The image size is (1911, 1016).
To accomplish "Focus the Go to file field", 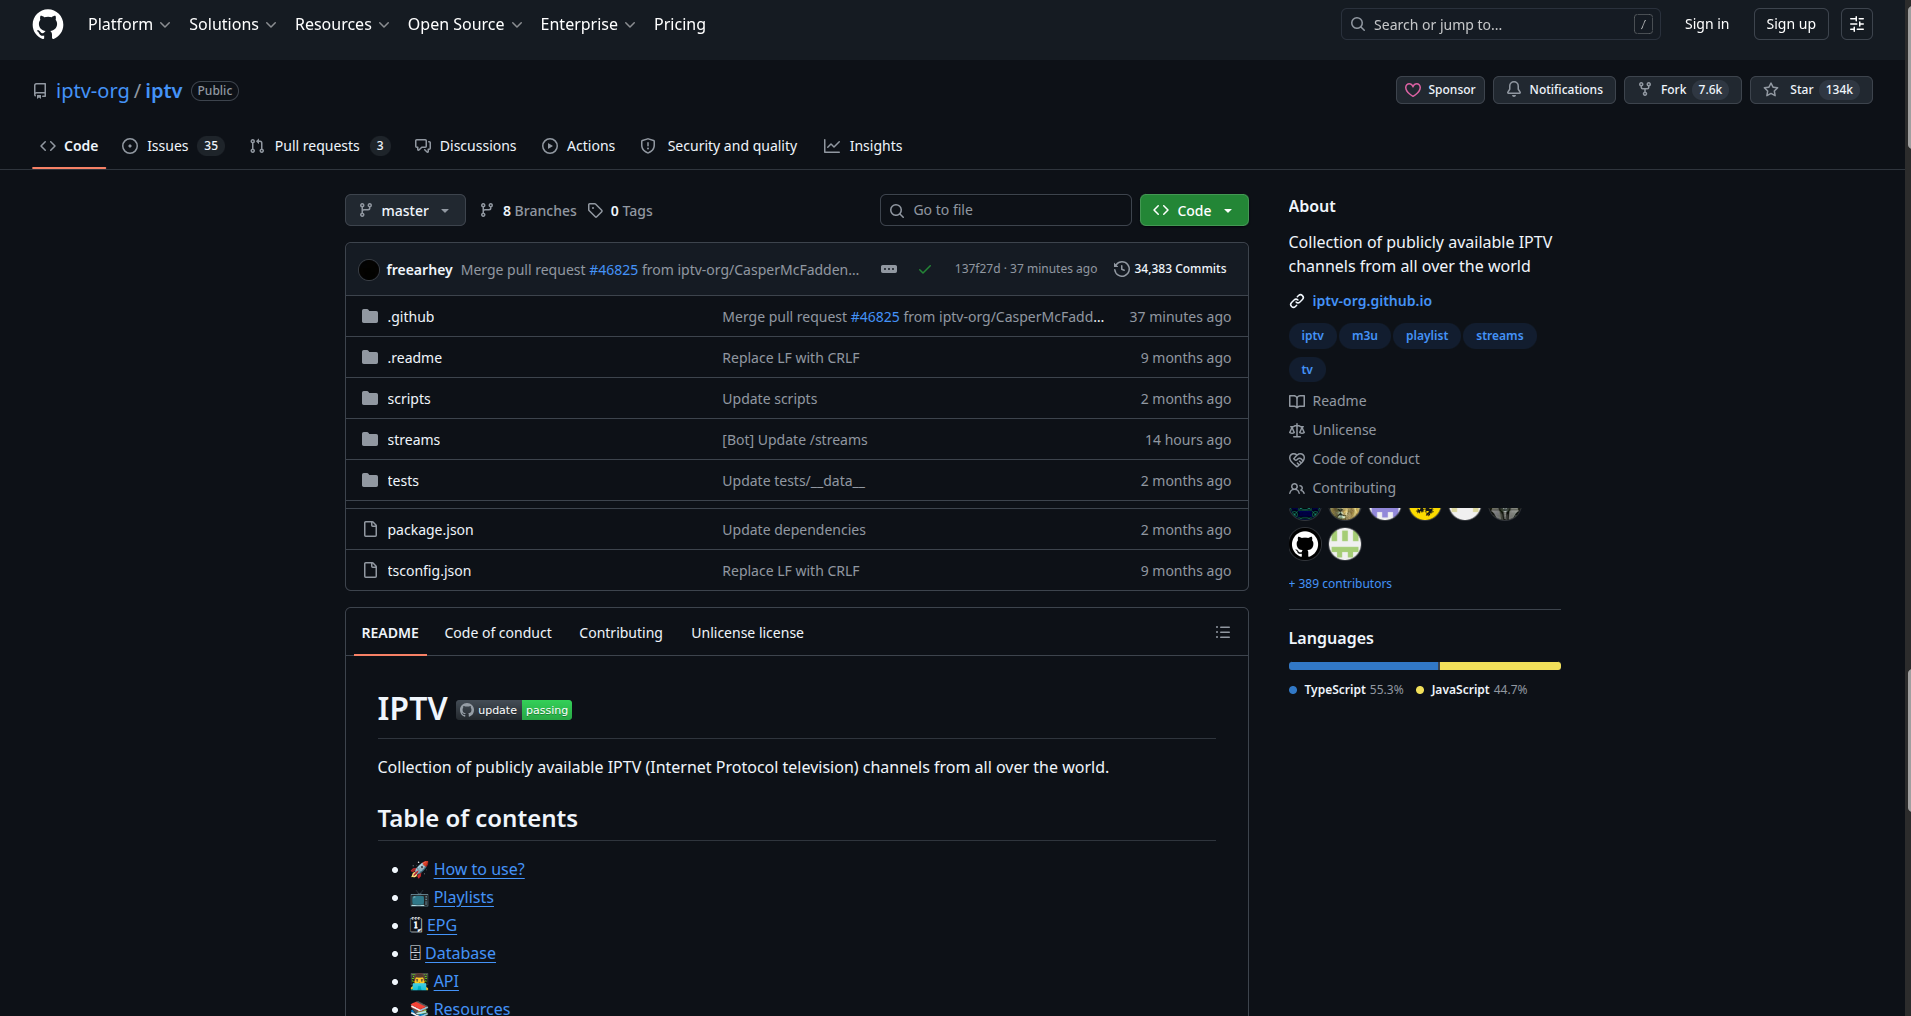I will pos(1005,210).
